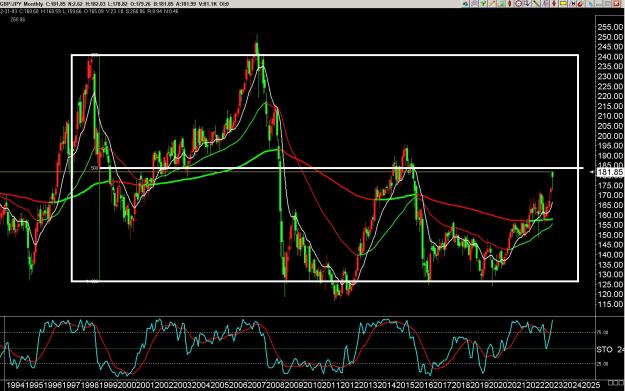Click the light blue pen toolbar icon
This screenshot has height=391, width=625.
point(590,4)
